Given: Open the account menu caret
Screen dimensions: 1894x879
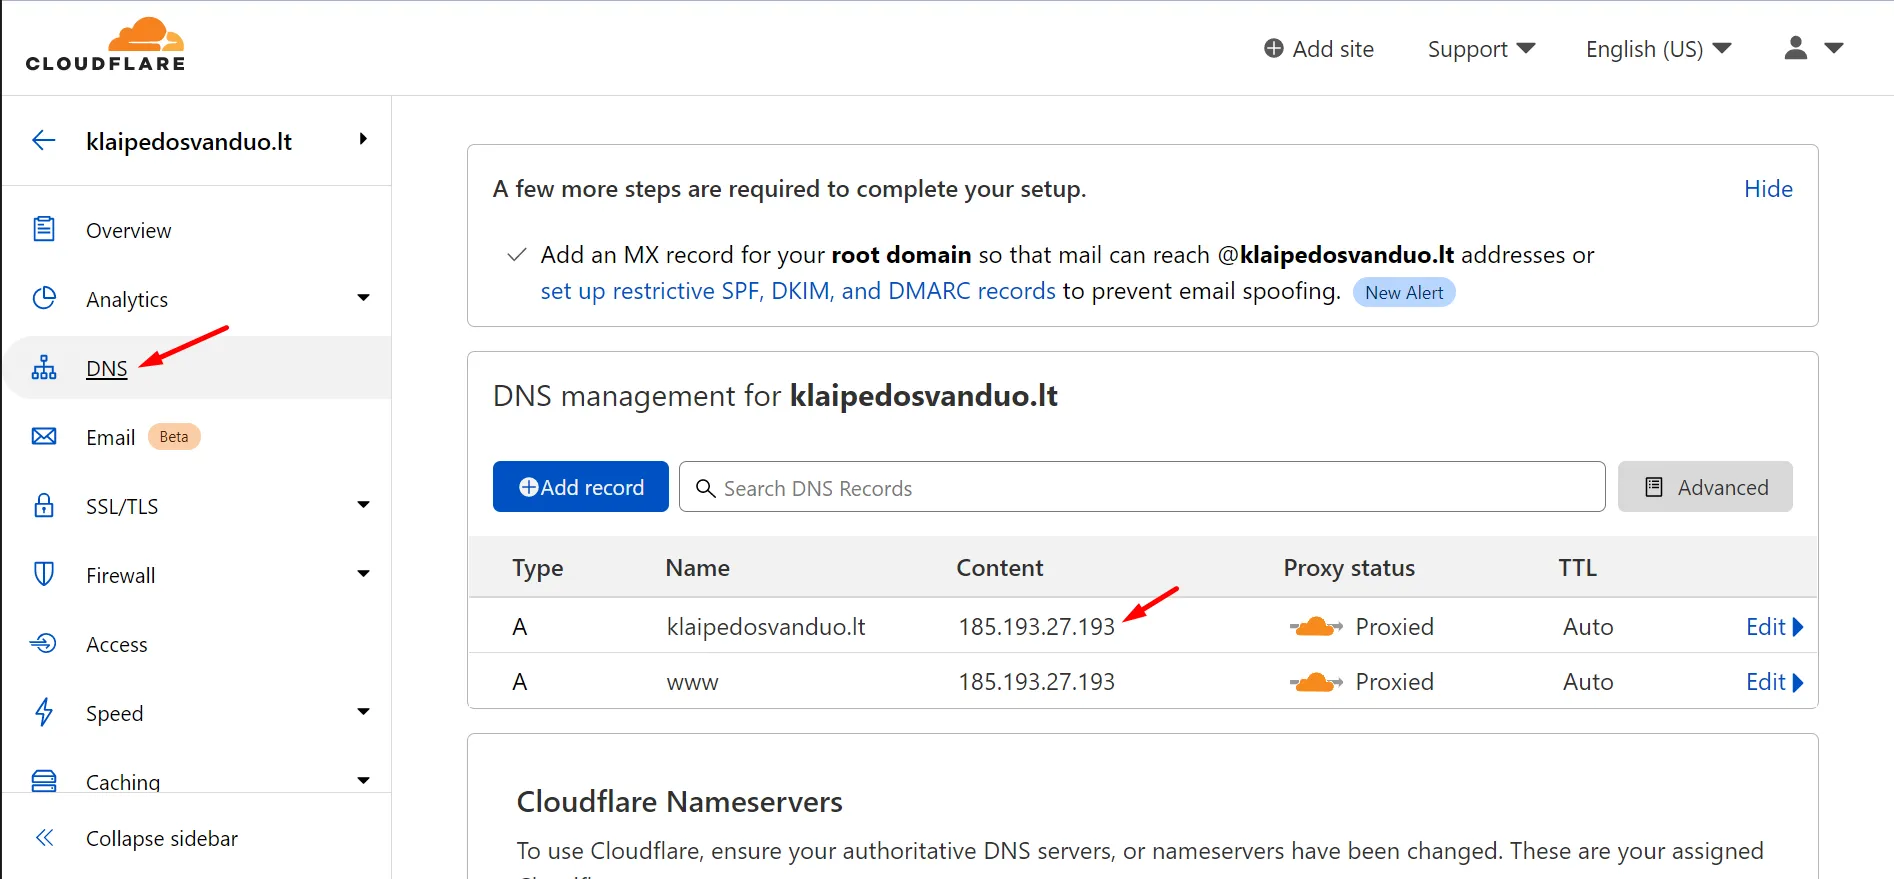Looking at the screenshot, I should click(1833, 48).
